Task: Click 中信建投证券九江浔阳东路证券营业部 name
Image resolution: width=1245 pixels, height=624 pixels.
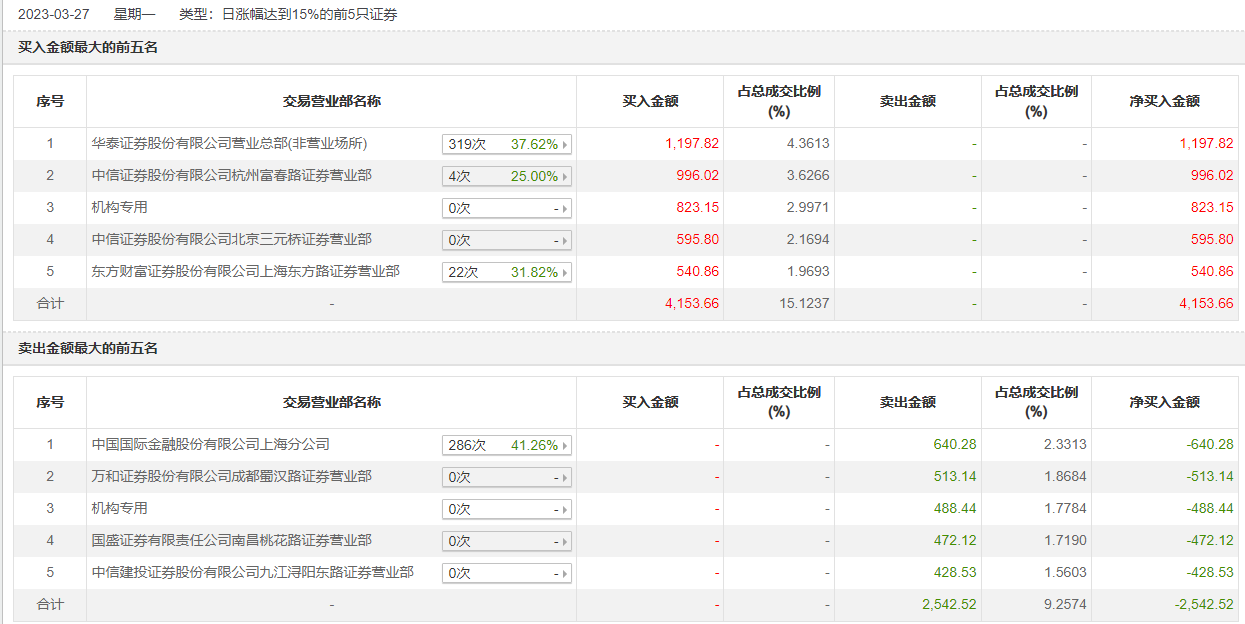Action: (252, 573)
